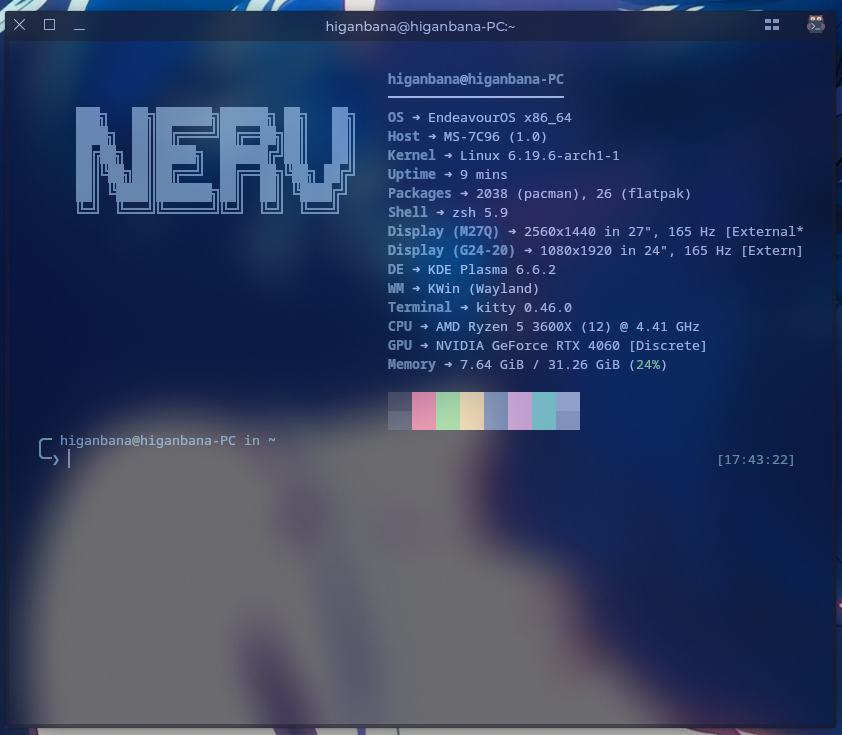Click the OS line EndeavourOS x86_64
This screenshot has height=735, width=842.
click(x=480, y=118)
